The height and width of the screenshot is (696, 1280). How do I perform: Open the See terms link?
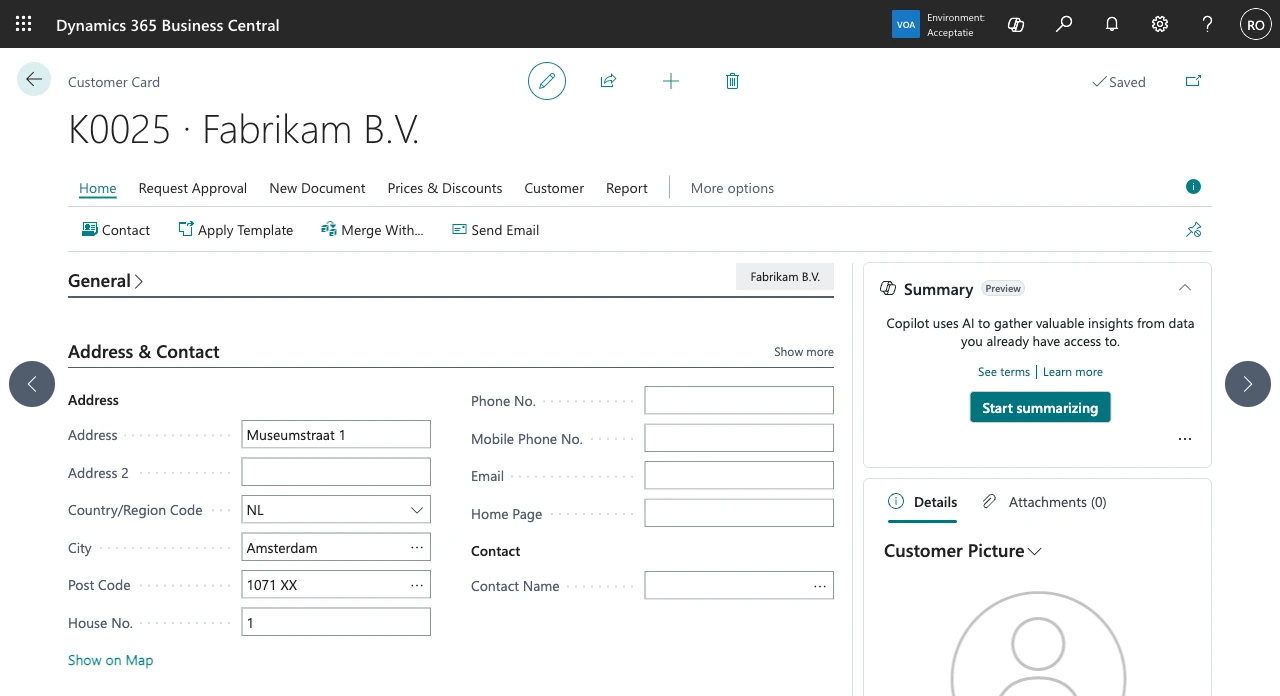(x=1004, y=372)
